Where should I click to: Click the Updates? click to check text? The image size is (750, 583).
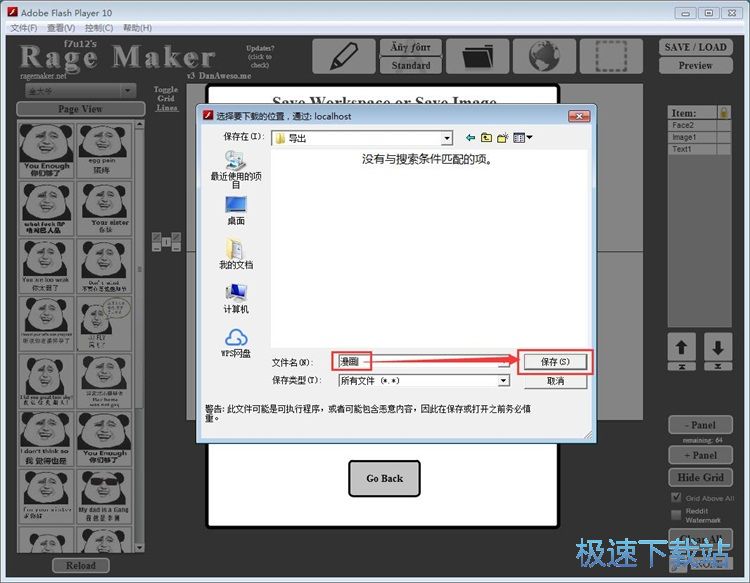point(260,56)
